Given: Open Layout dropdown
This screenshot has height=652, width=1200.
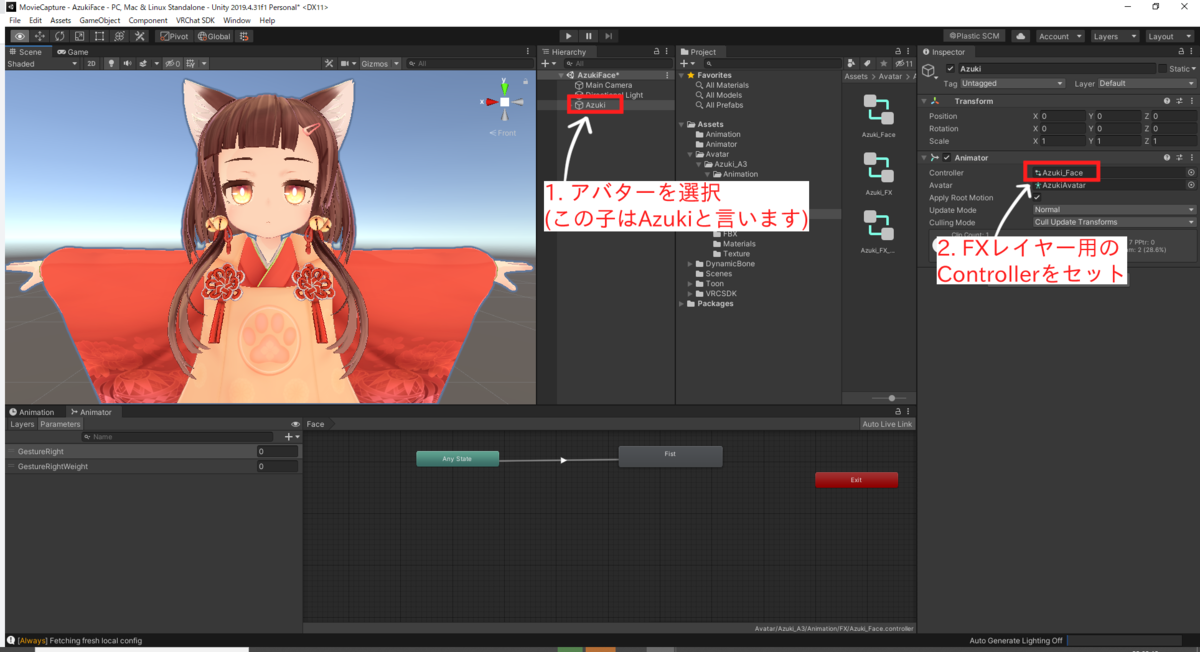Looking at the screenshot, I should click(1168, 36).
